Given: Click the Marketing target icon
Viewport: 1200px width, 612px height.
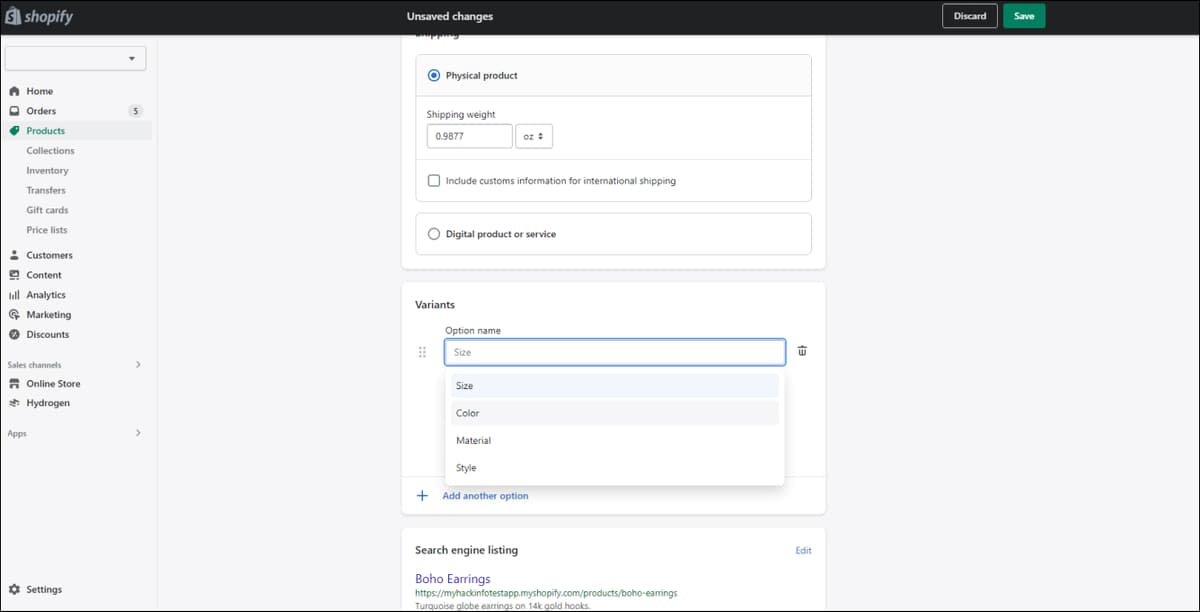Looking at the screenshot, I should click(14, 315).
